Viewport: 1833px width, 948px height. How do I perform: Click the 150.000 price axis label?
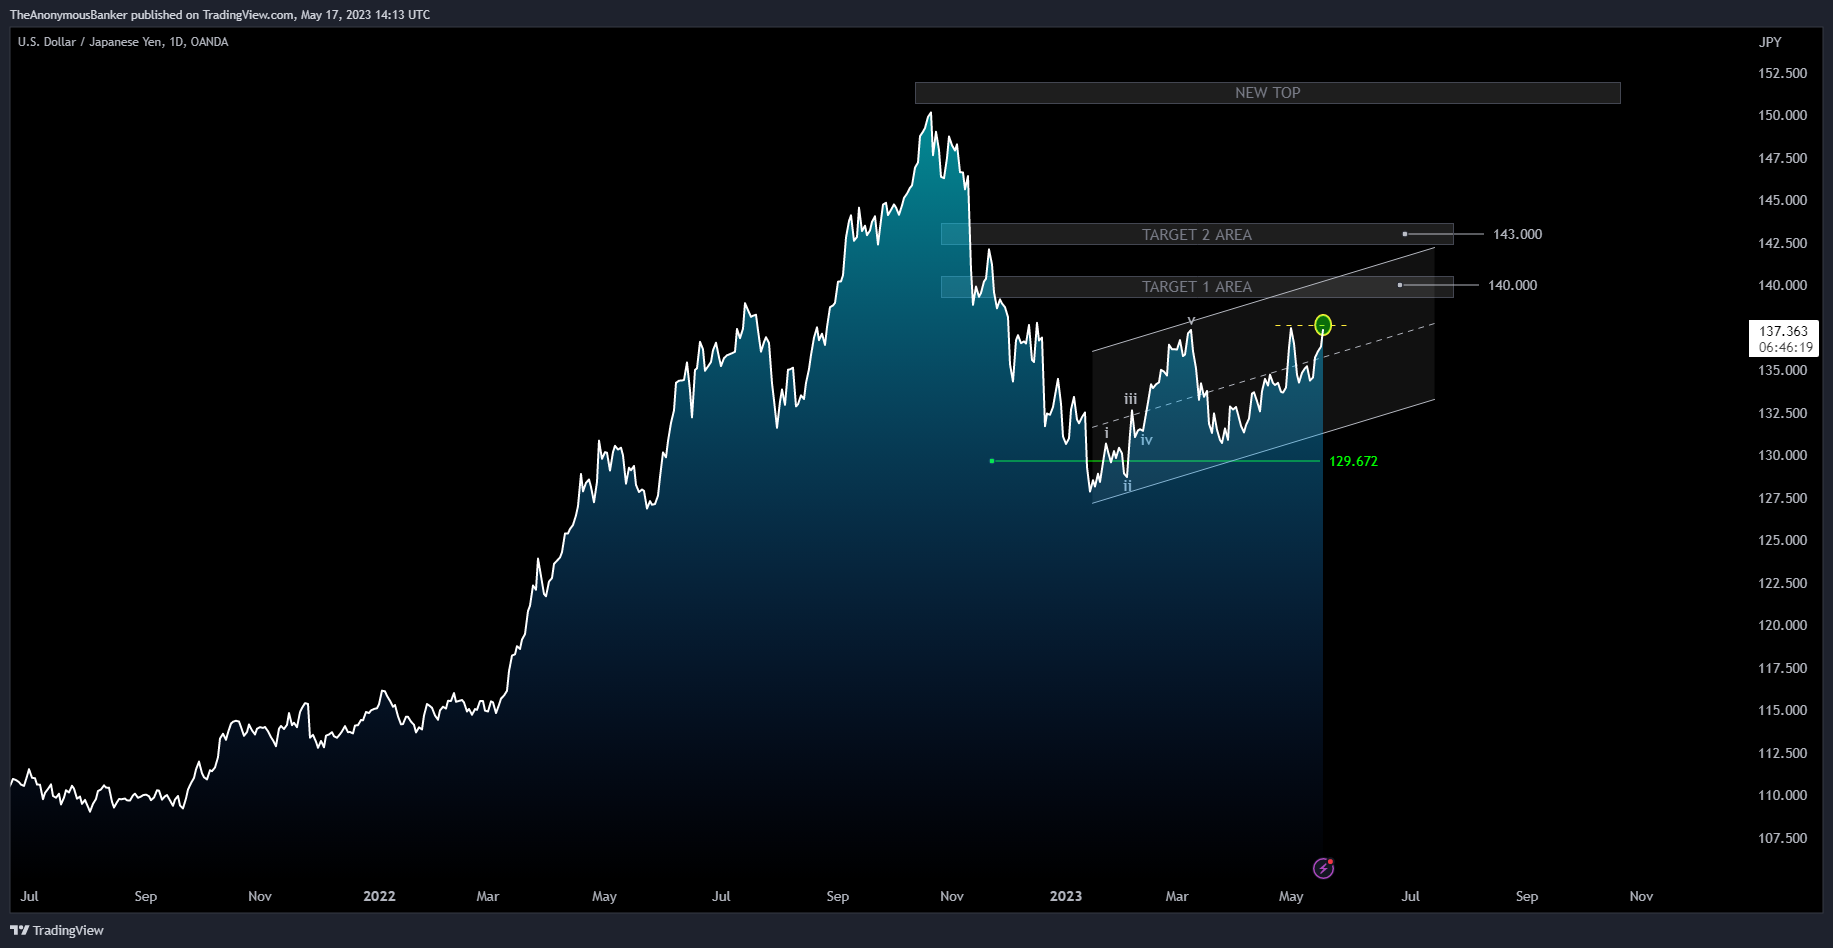[1782, 115]
